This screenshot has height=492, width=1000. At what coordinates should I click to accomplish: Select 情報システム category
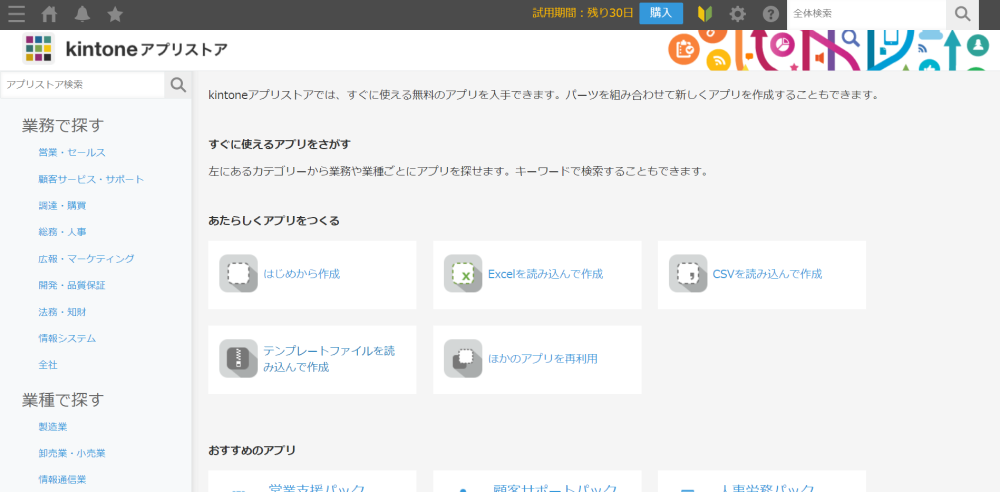(x=67, y=338)
